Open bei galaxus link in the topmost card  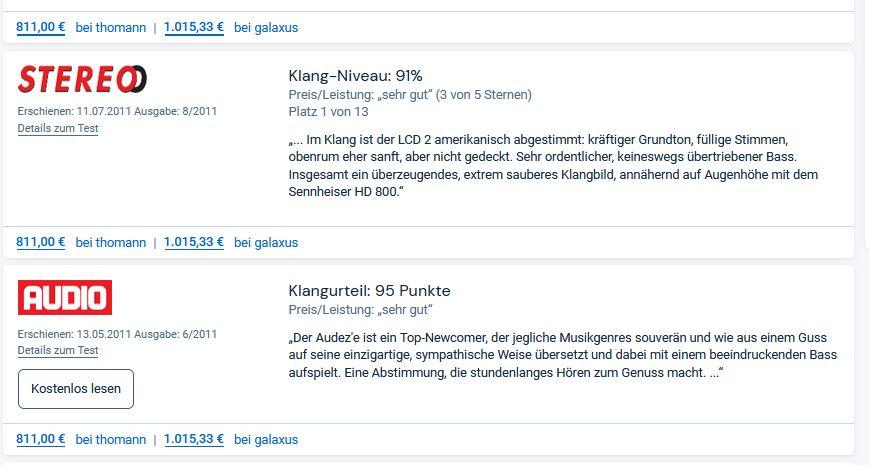[265, 27]
